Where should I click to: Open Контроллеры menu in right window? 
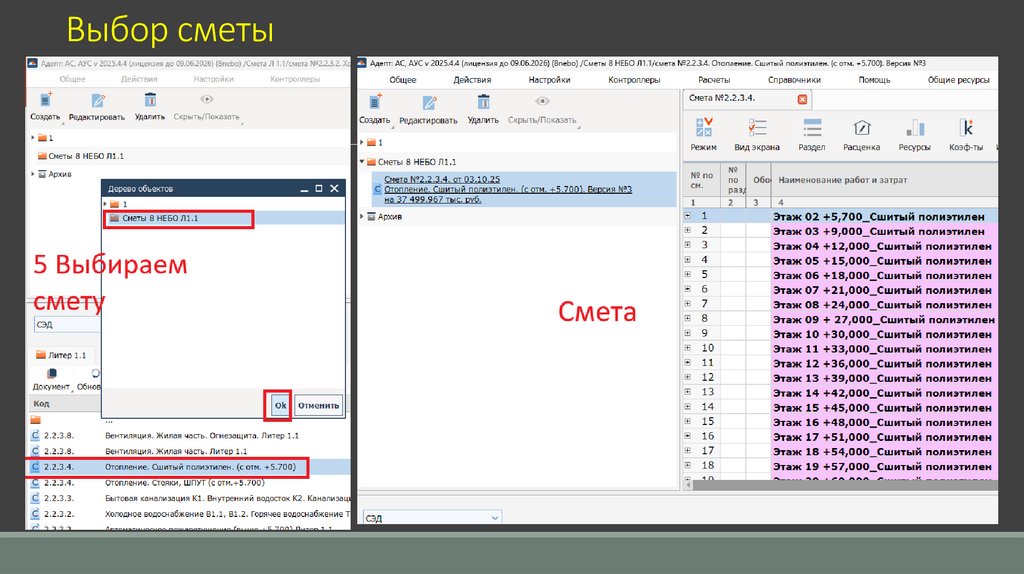(634, 80)
